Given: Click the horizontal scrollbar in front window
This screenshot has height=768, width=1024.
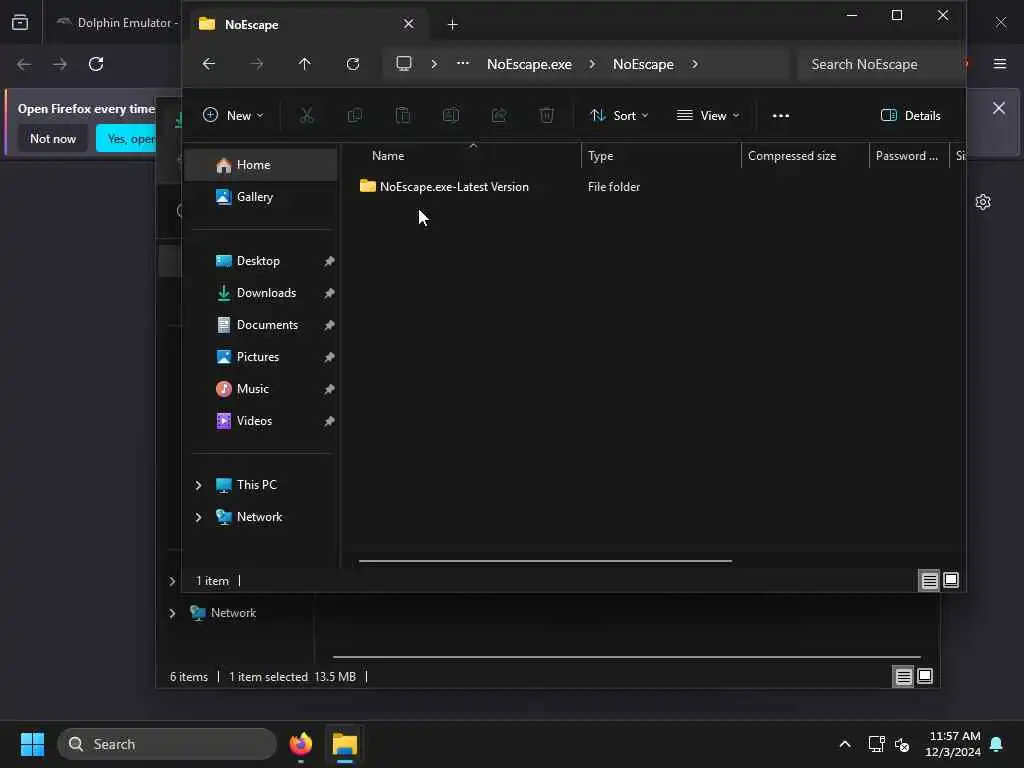Looking at the screenshot, I should pyautogui.click(x=545, y=560).
